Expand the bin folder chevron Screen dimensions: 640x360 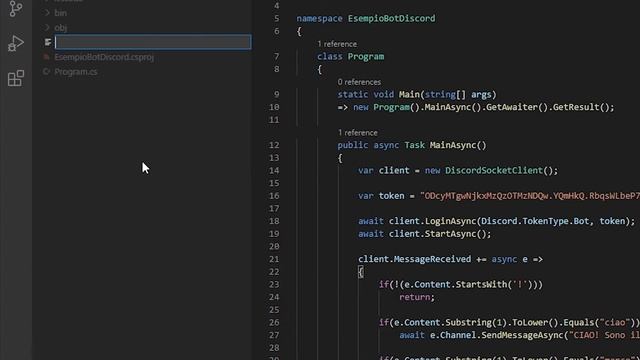(x=47, y=13)
